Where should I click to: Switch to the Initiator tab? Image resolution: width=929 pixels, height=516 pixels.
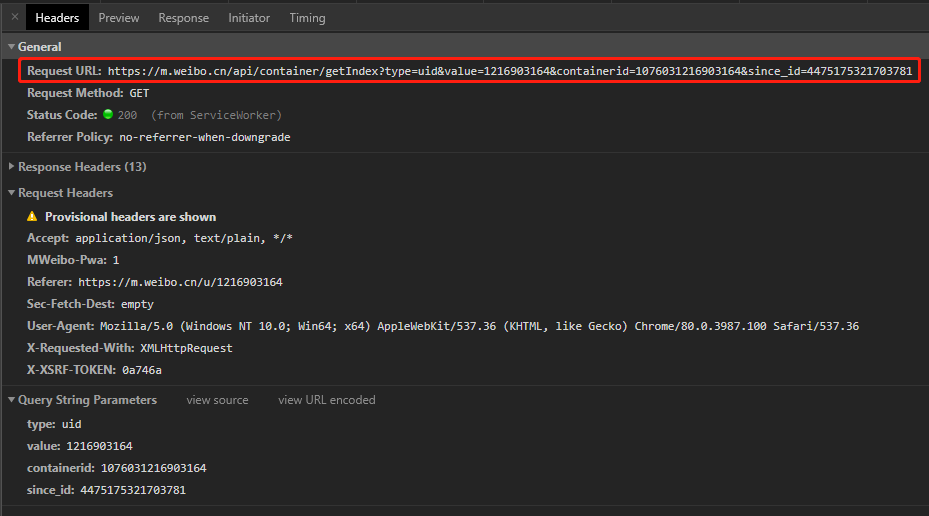coord(249,18)
